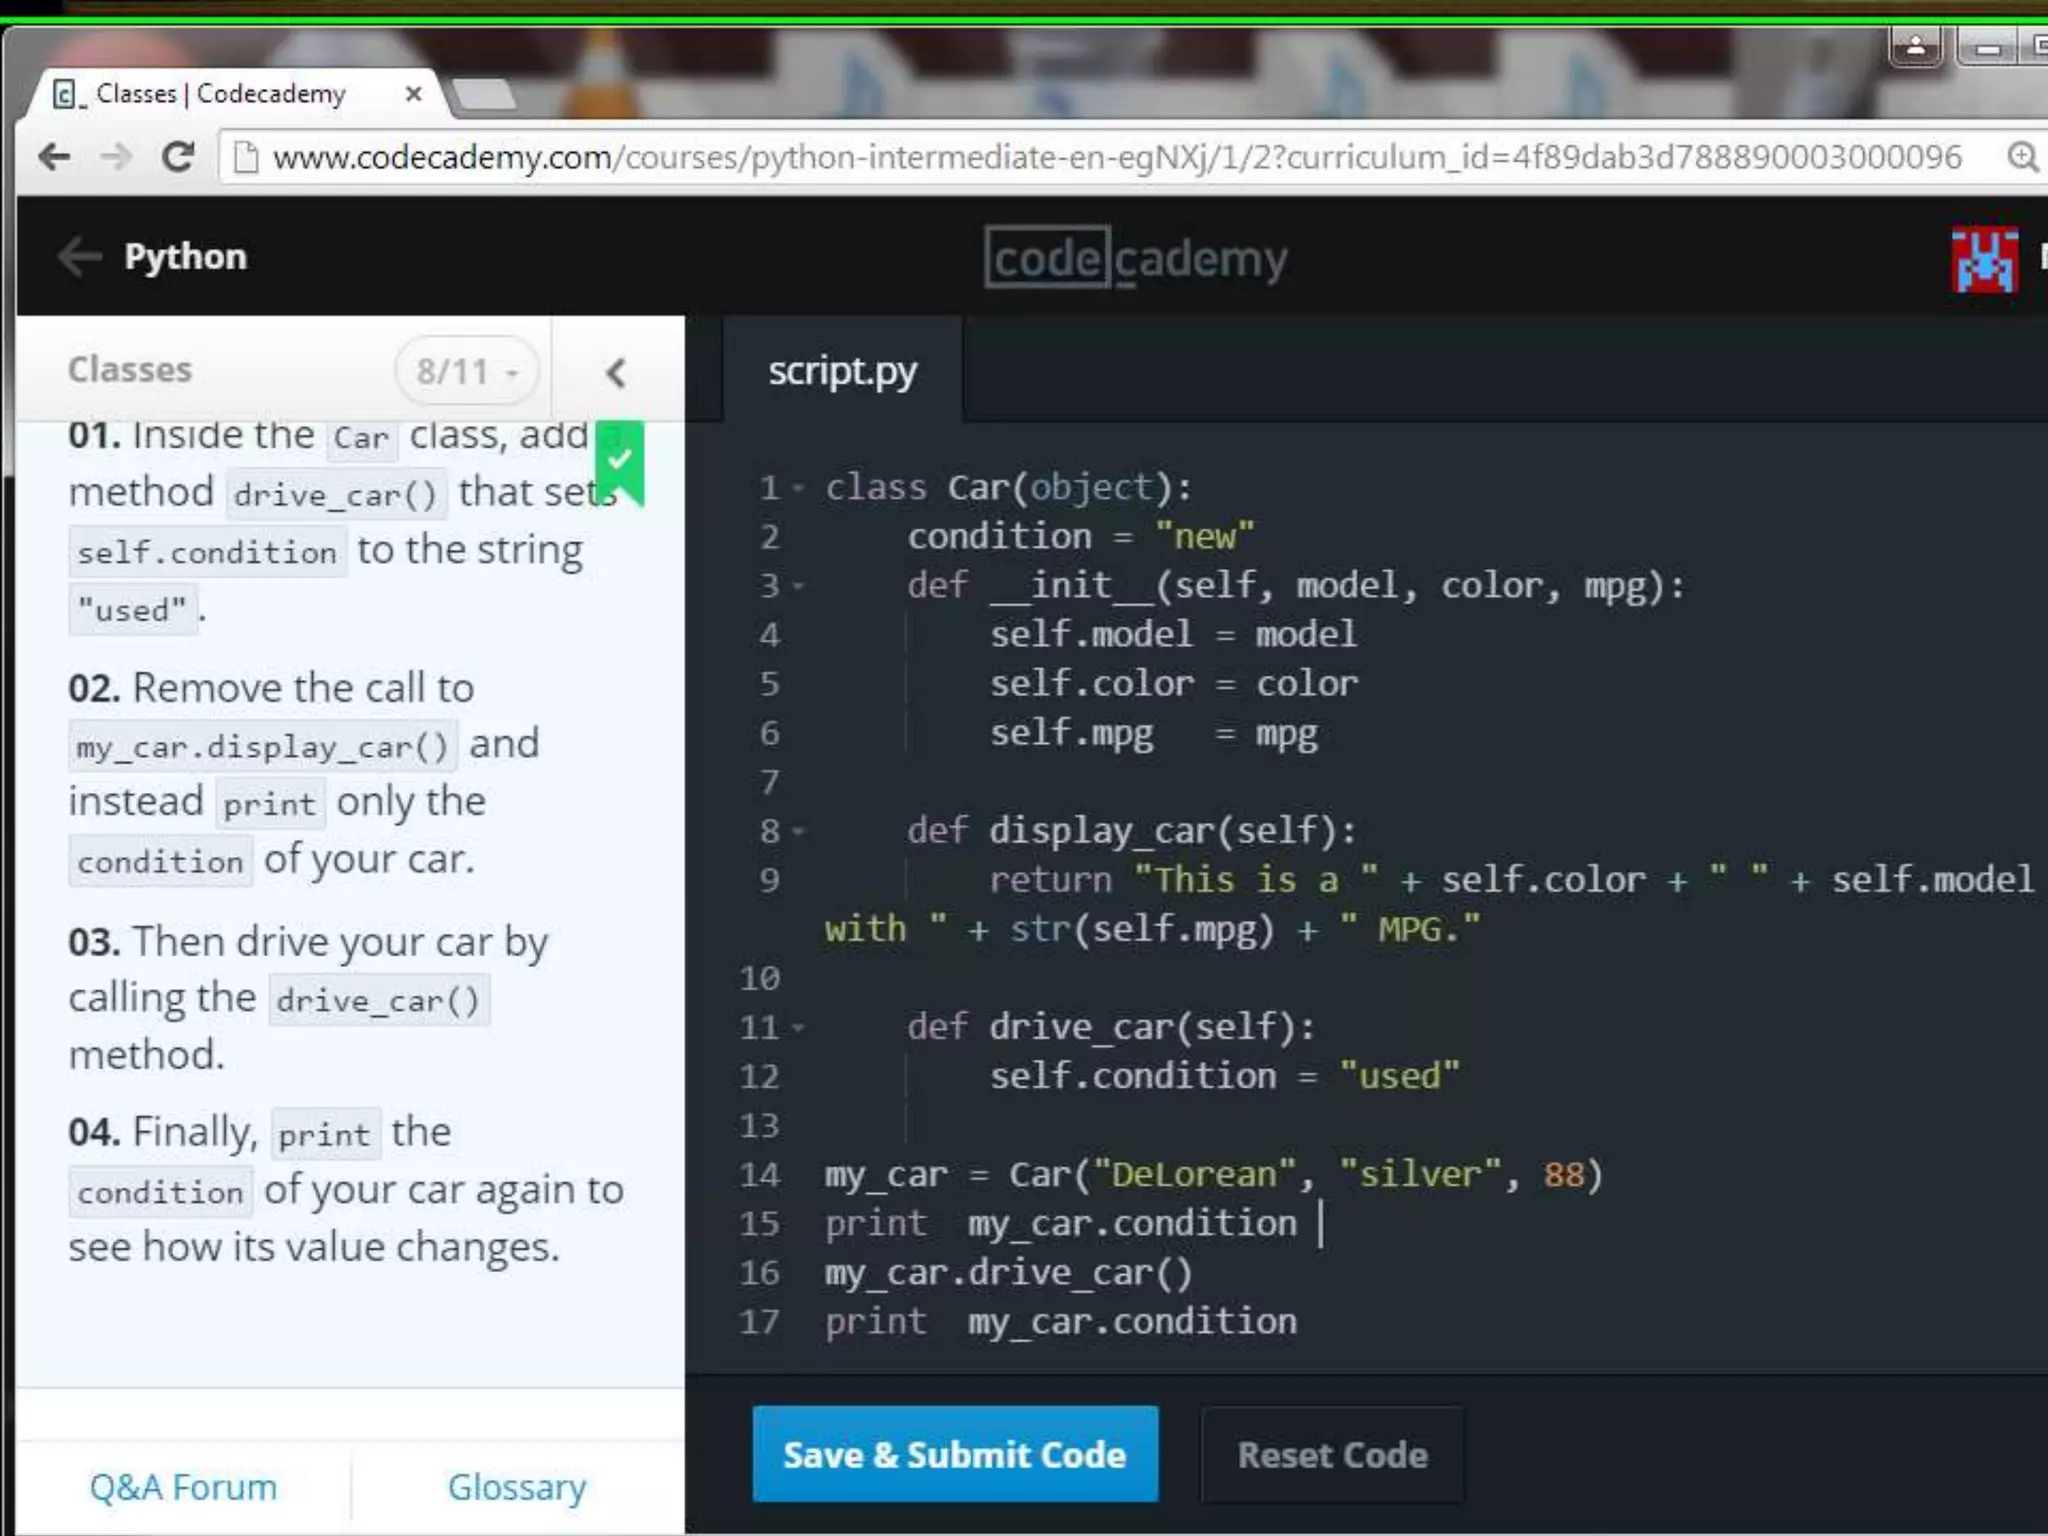Click line 14 my_car = Car assignment

click(1213, 1175)
